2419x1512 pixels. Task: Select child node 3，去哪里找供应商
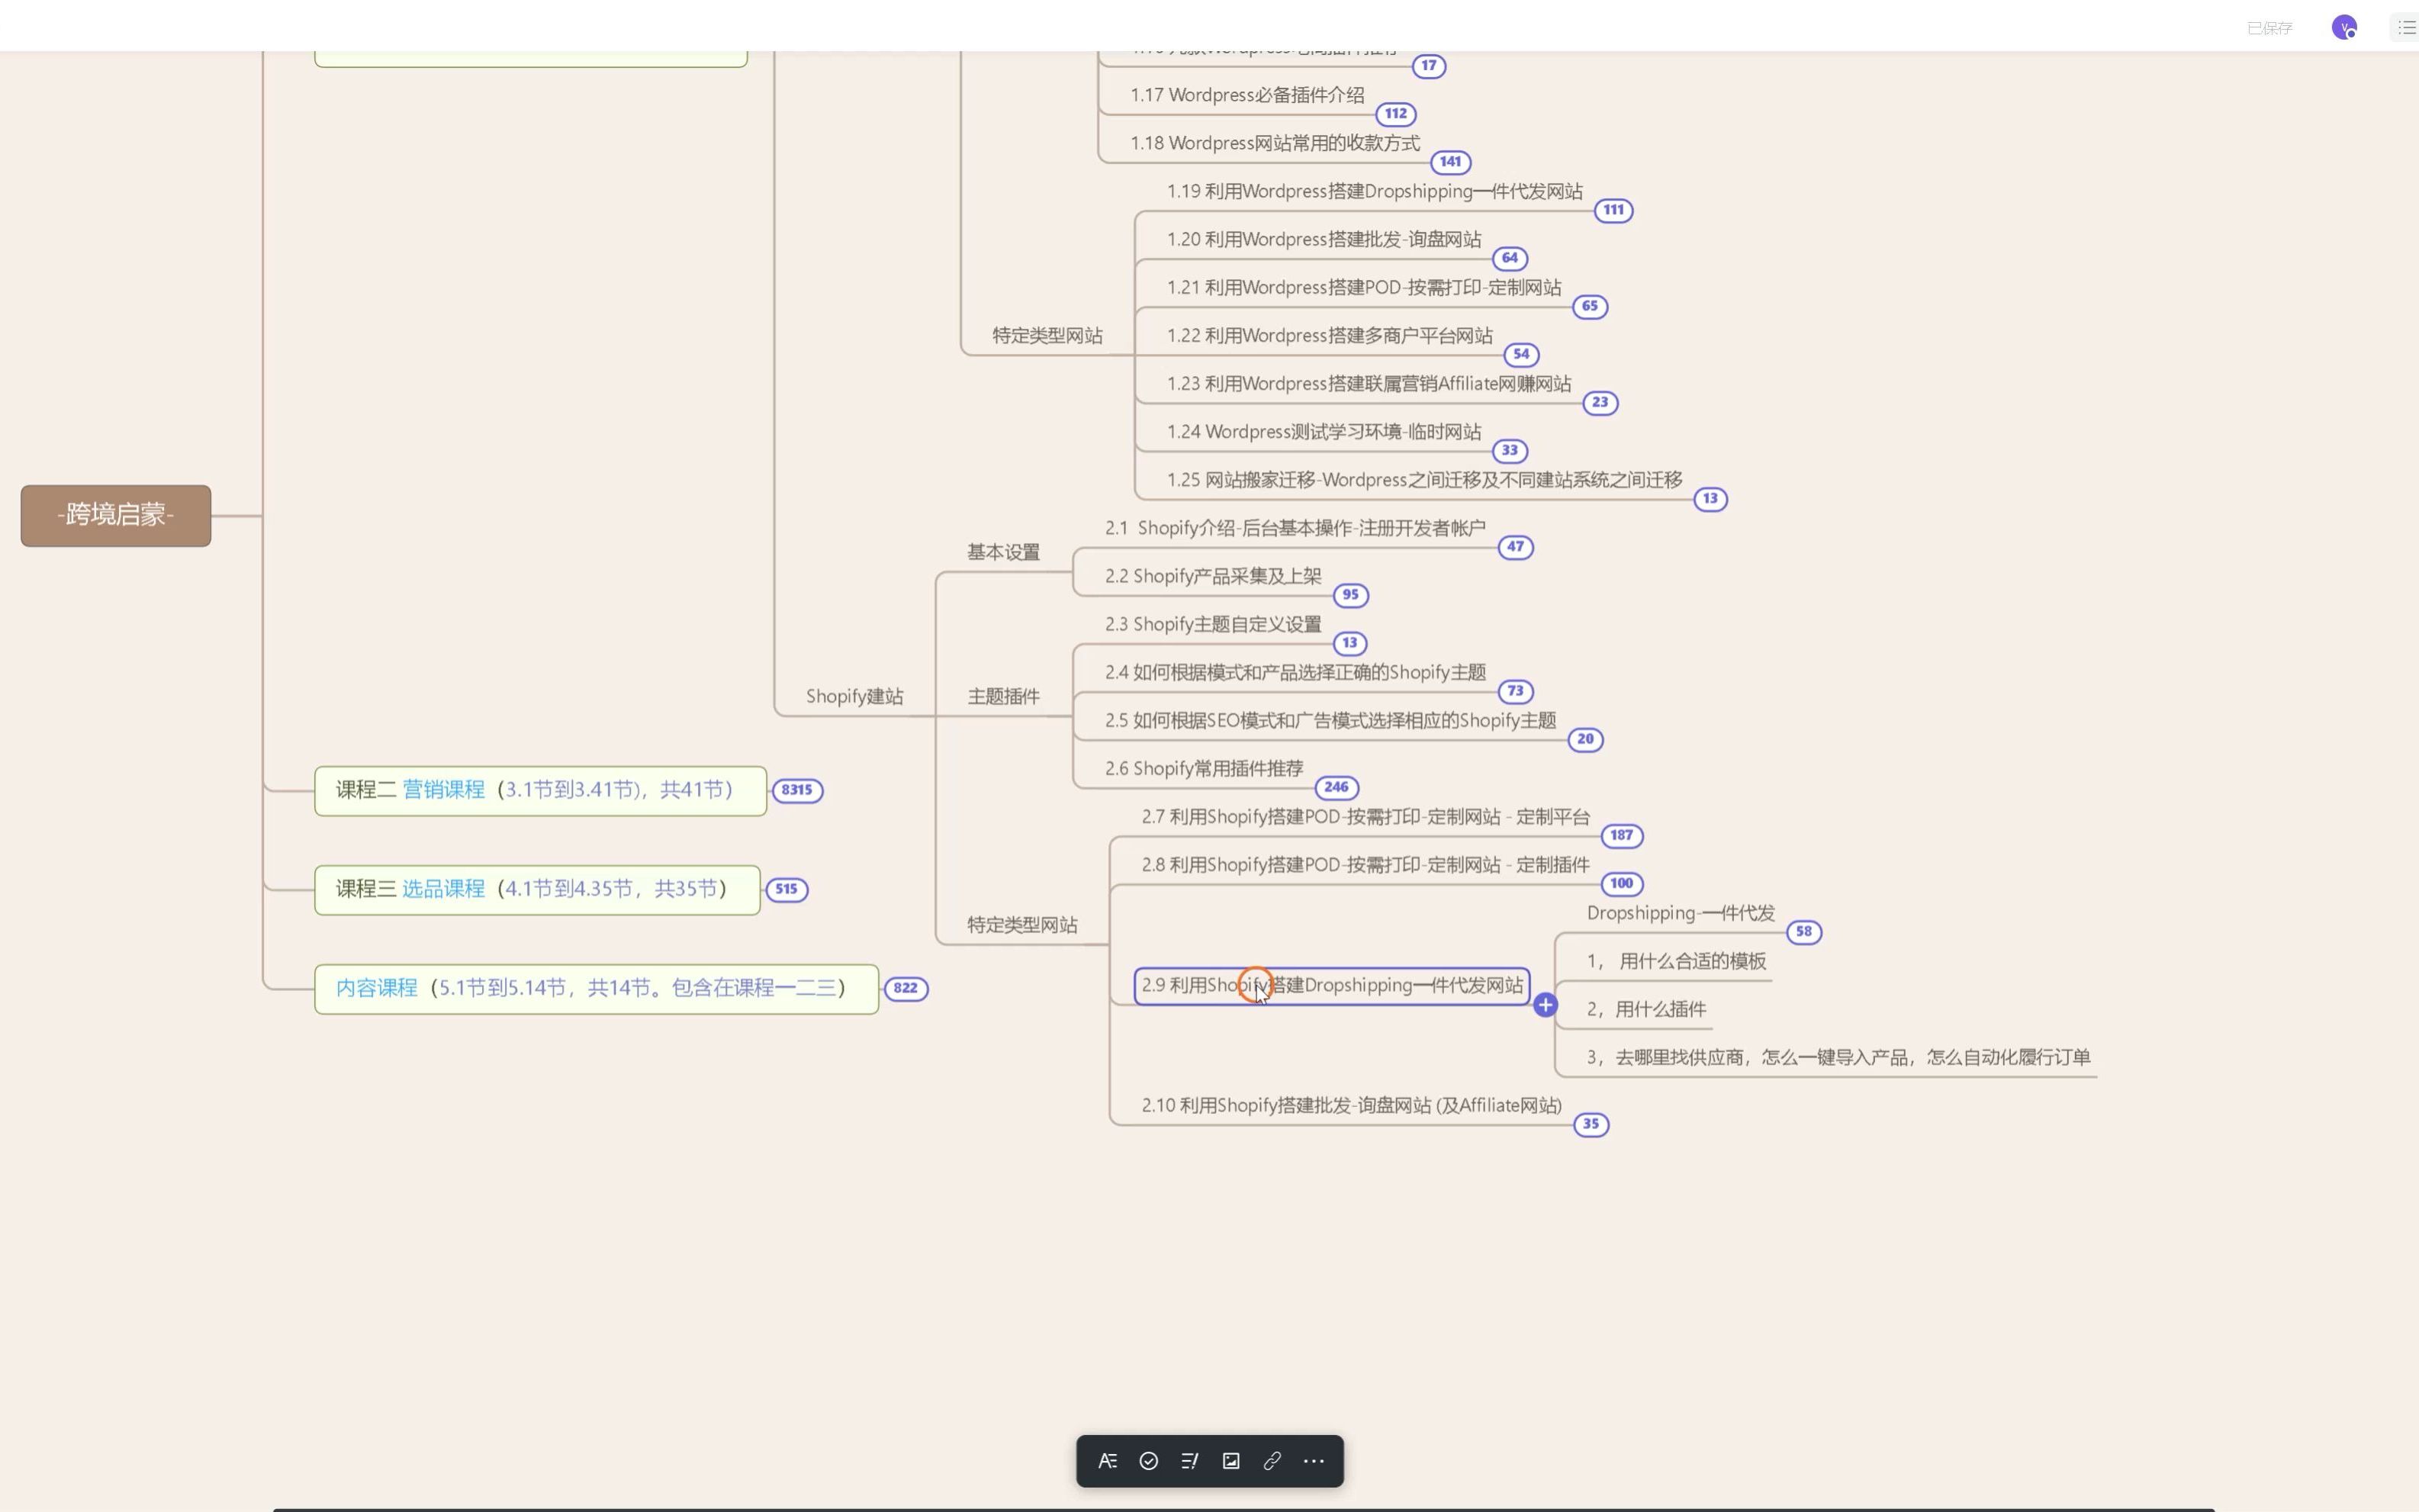coord(1838,1057)
